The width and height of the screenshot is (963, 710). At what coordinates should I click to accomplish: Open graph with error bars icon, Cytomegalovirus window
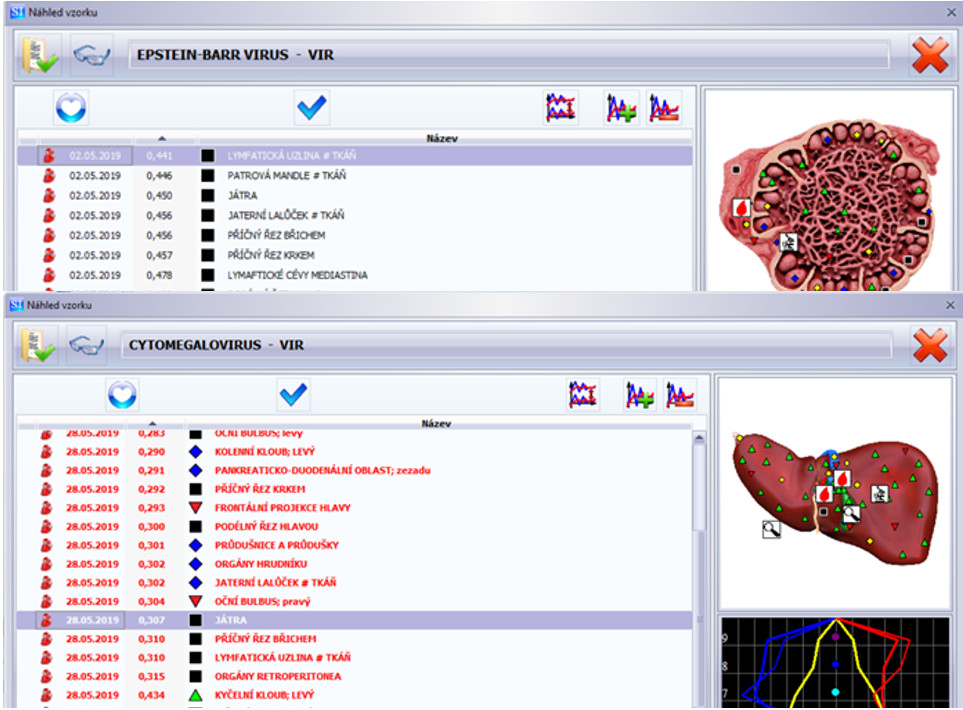[582, 395]
